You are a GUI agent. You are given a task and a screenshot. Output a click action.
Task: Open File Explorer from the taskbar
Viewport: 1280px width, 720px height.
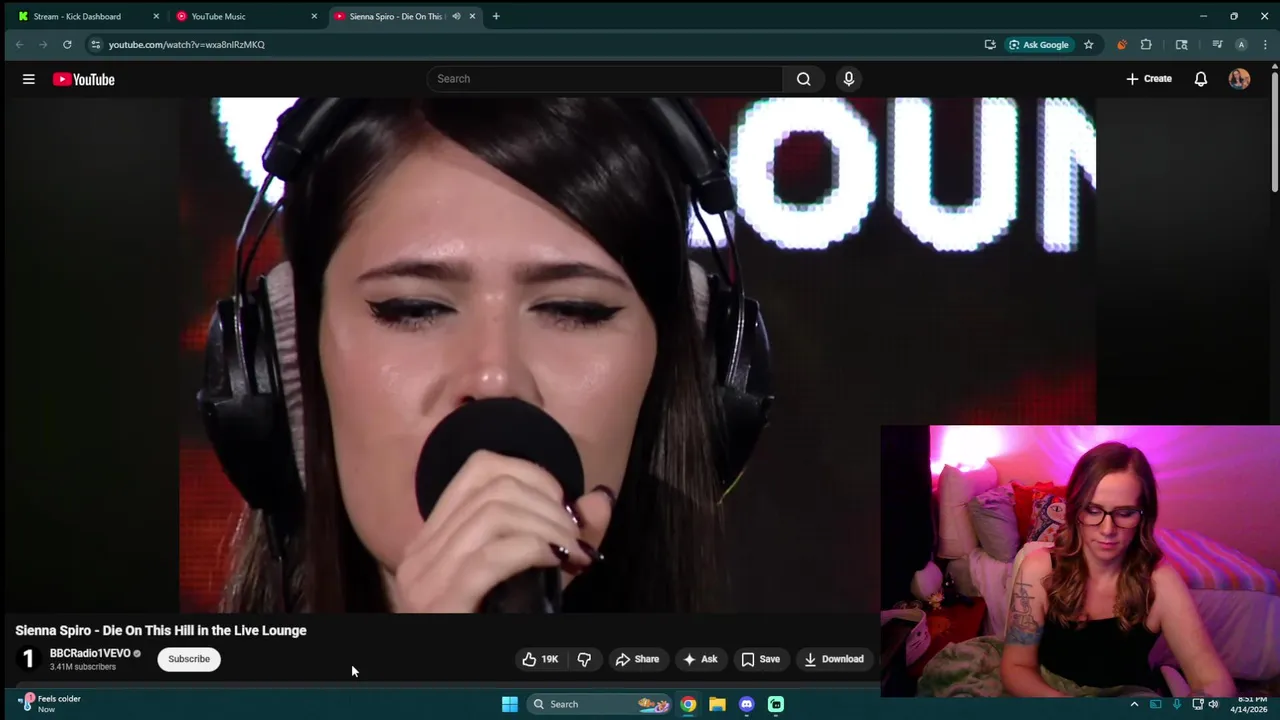tap(717, 704)
